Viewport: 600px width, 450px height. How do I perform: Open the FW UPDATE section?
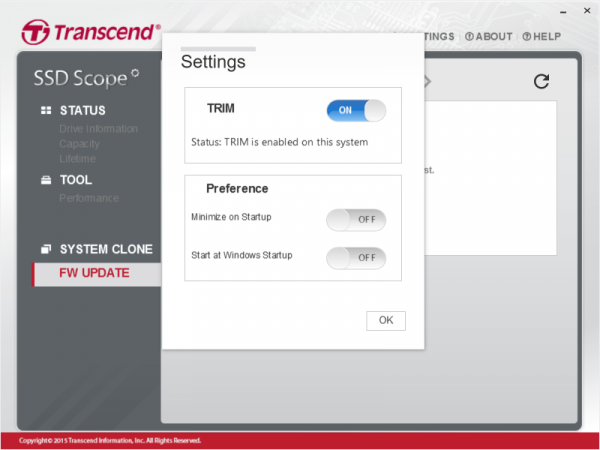pos(94,273)
